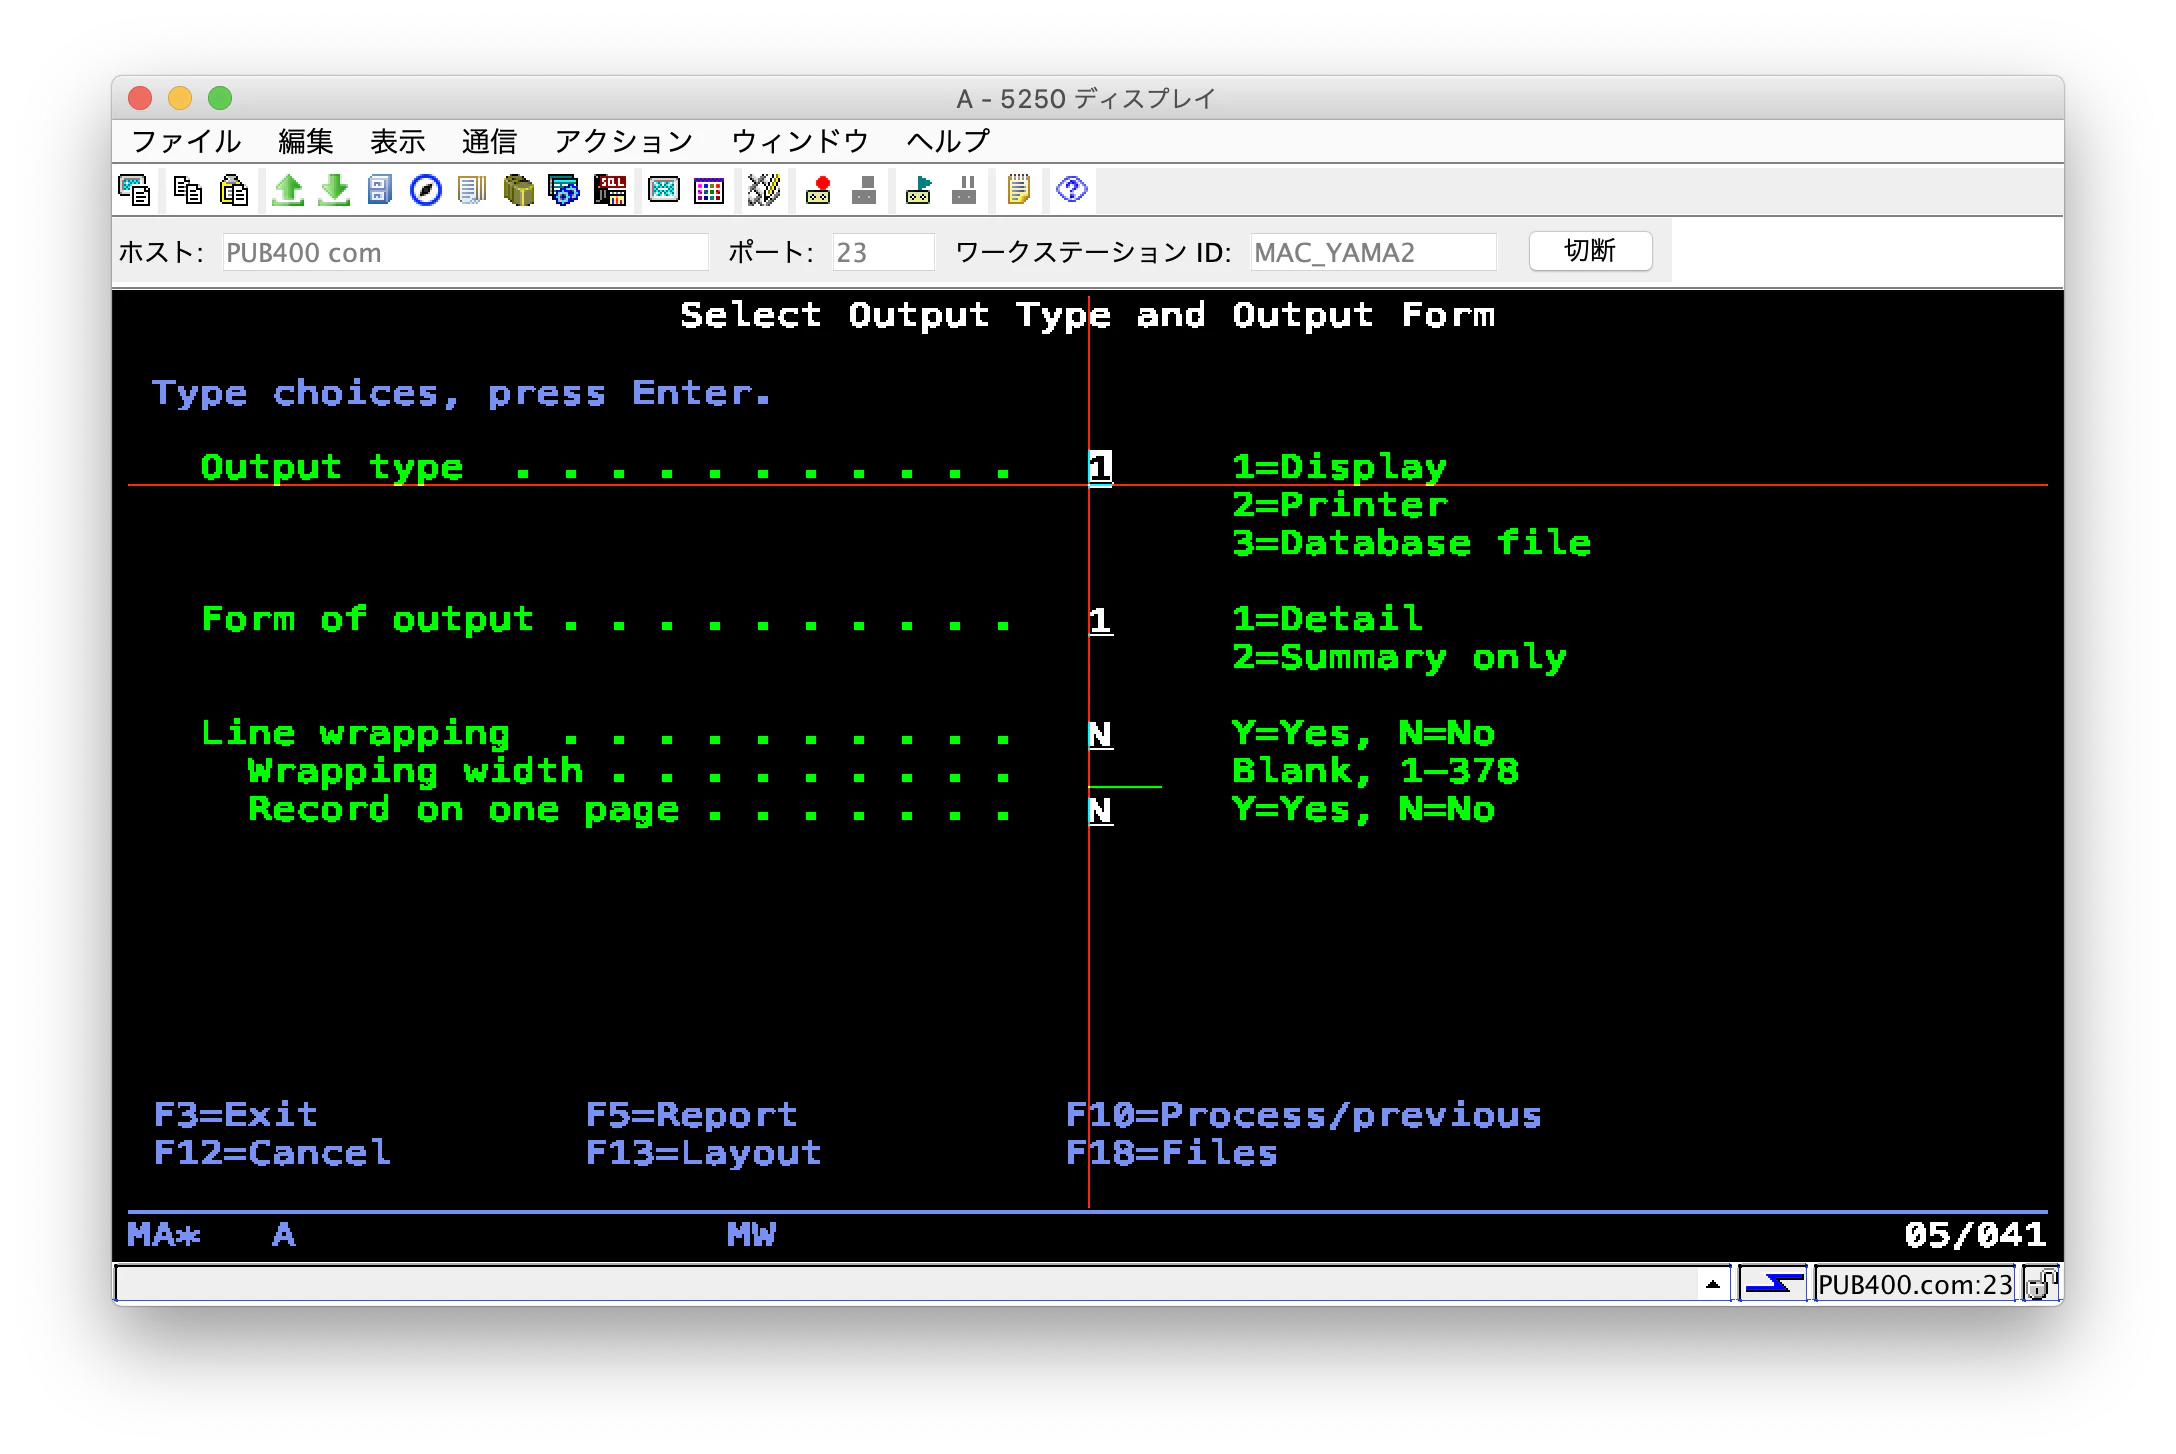Open the 編集 menu

tap(305, 141)
